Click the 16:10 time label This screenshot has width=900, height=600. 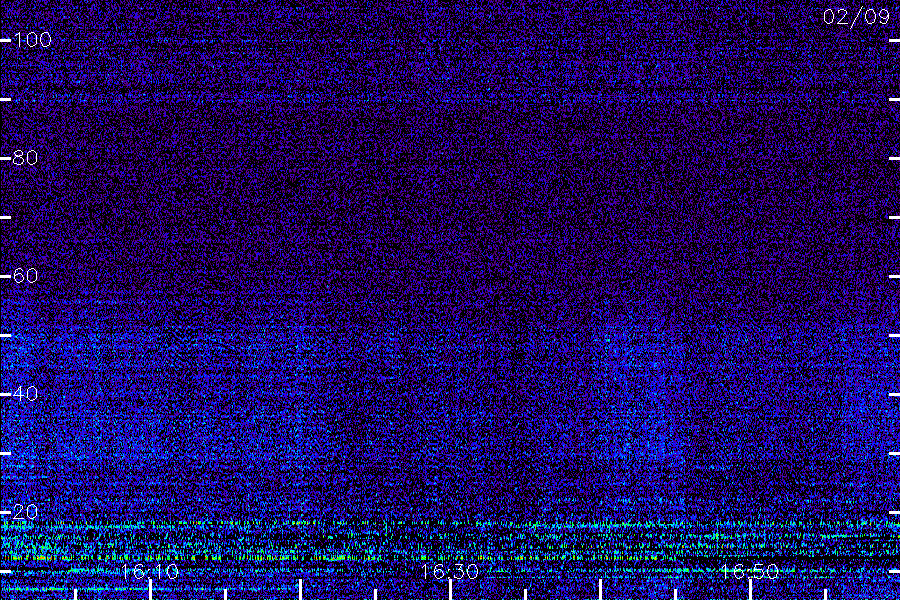point(150,571)
